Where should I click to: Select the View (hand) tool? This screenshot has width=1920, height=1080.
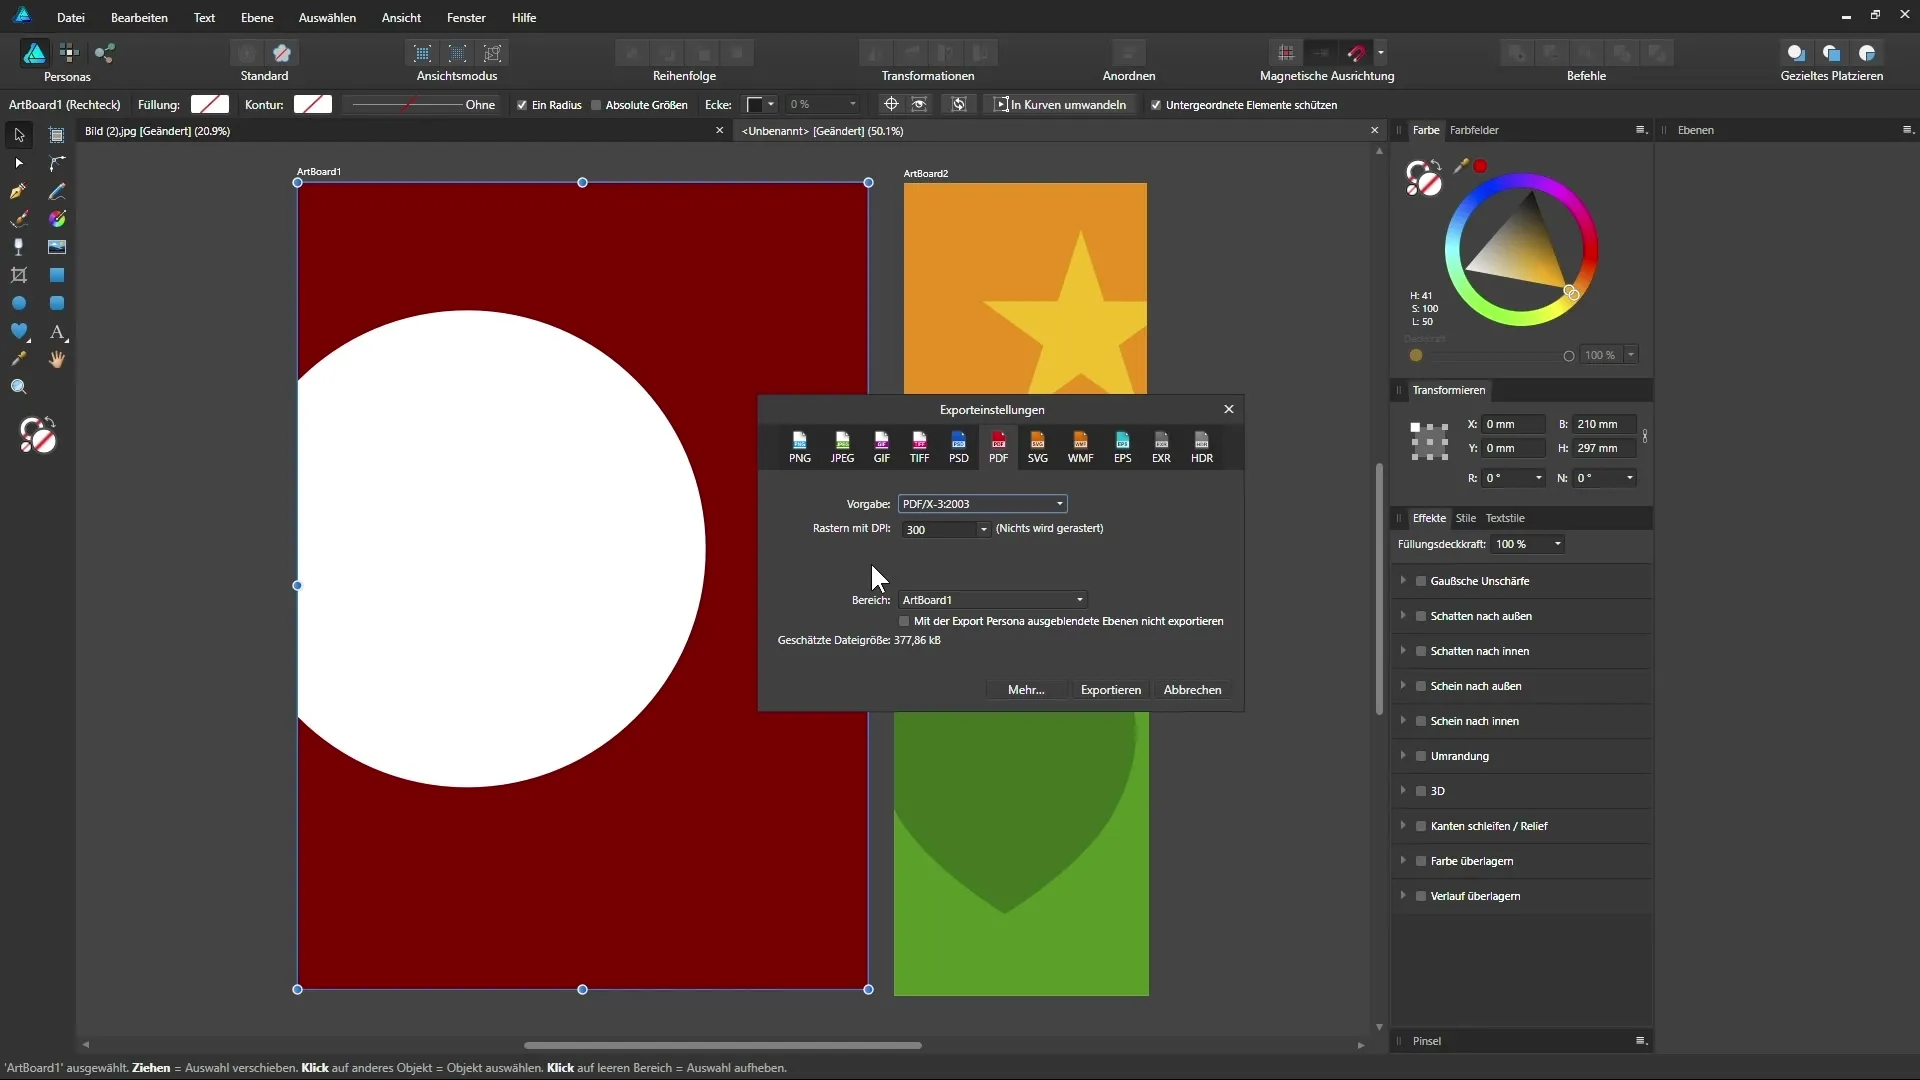point(57,359)
